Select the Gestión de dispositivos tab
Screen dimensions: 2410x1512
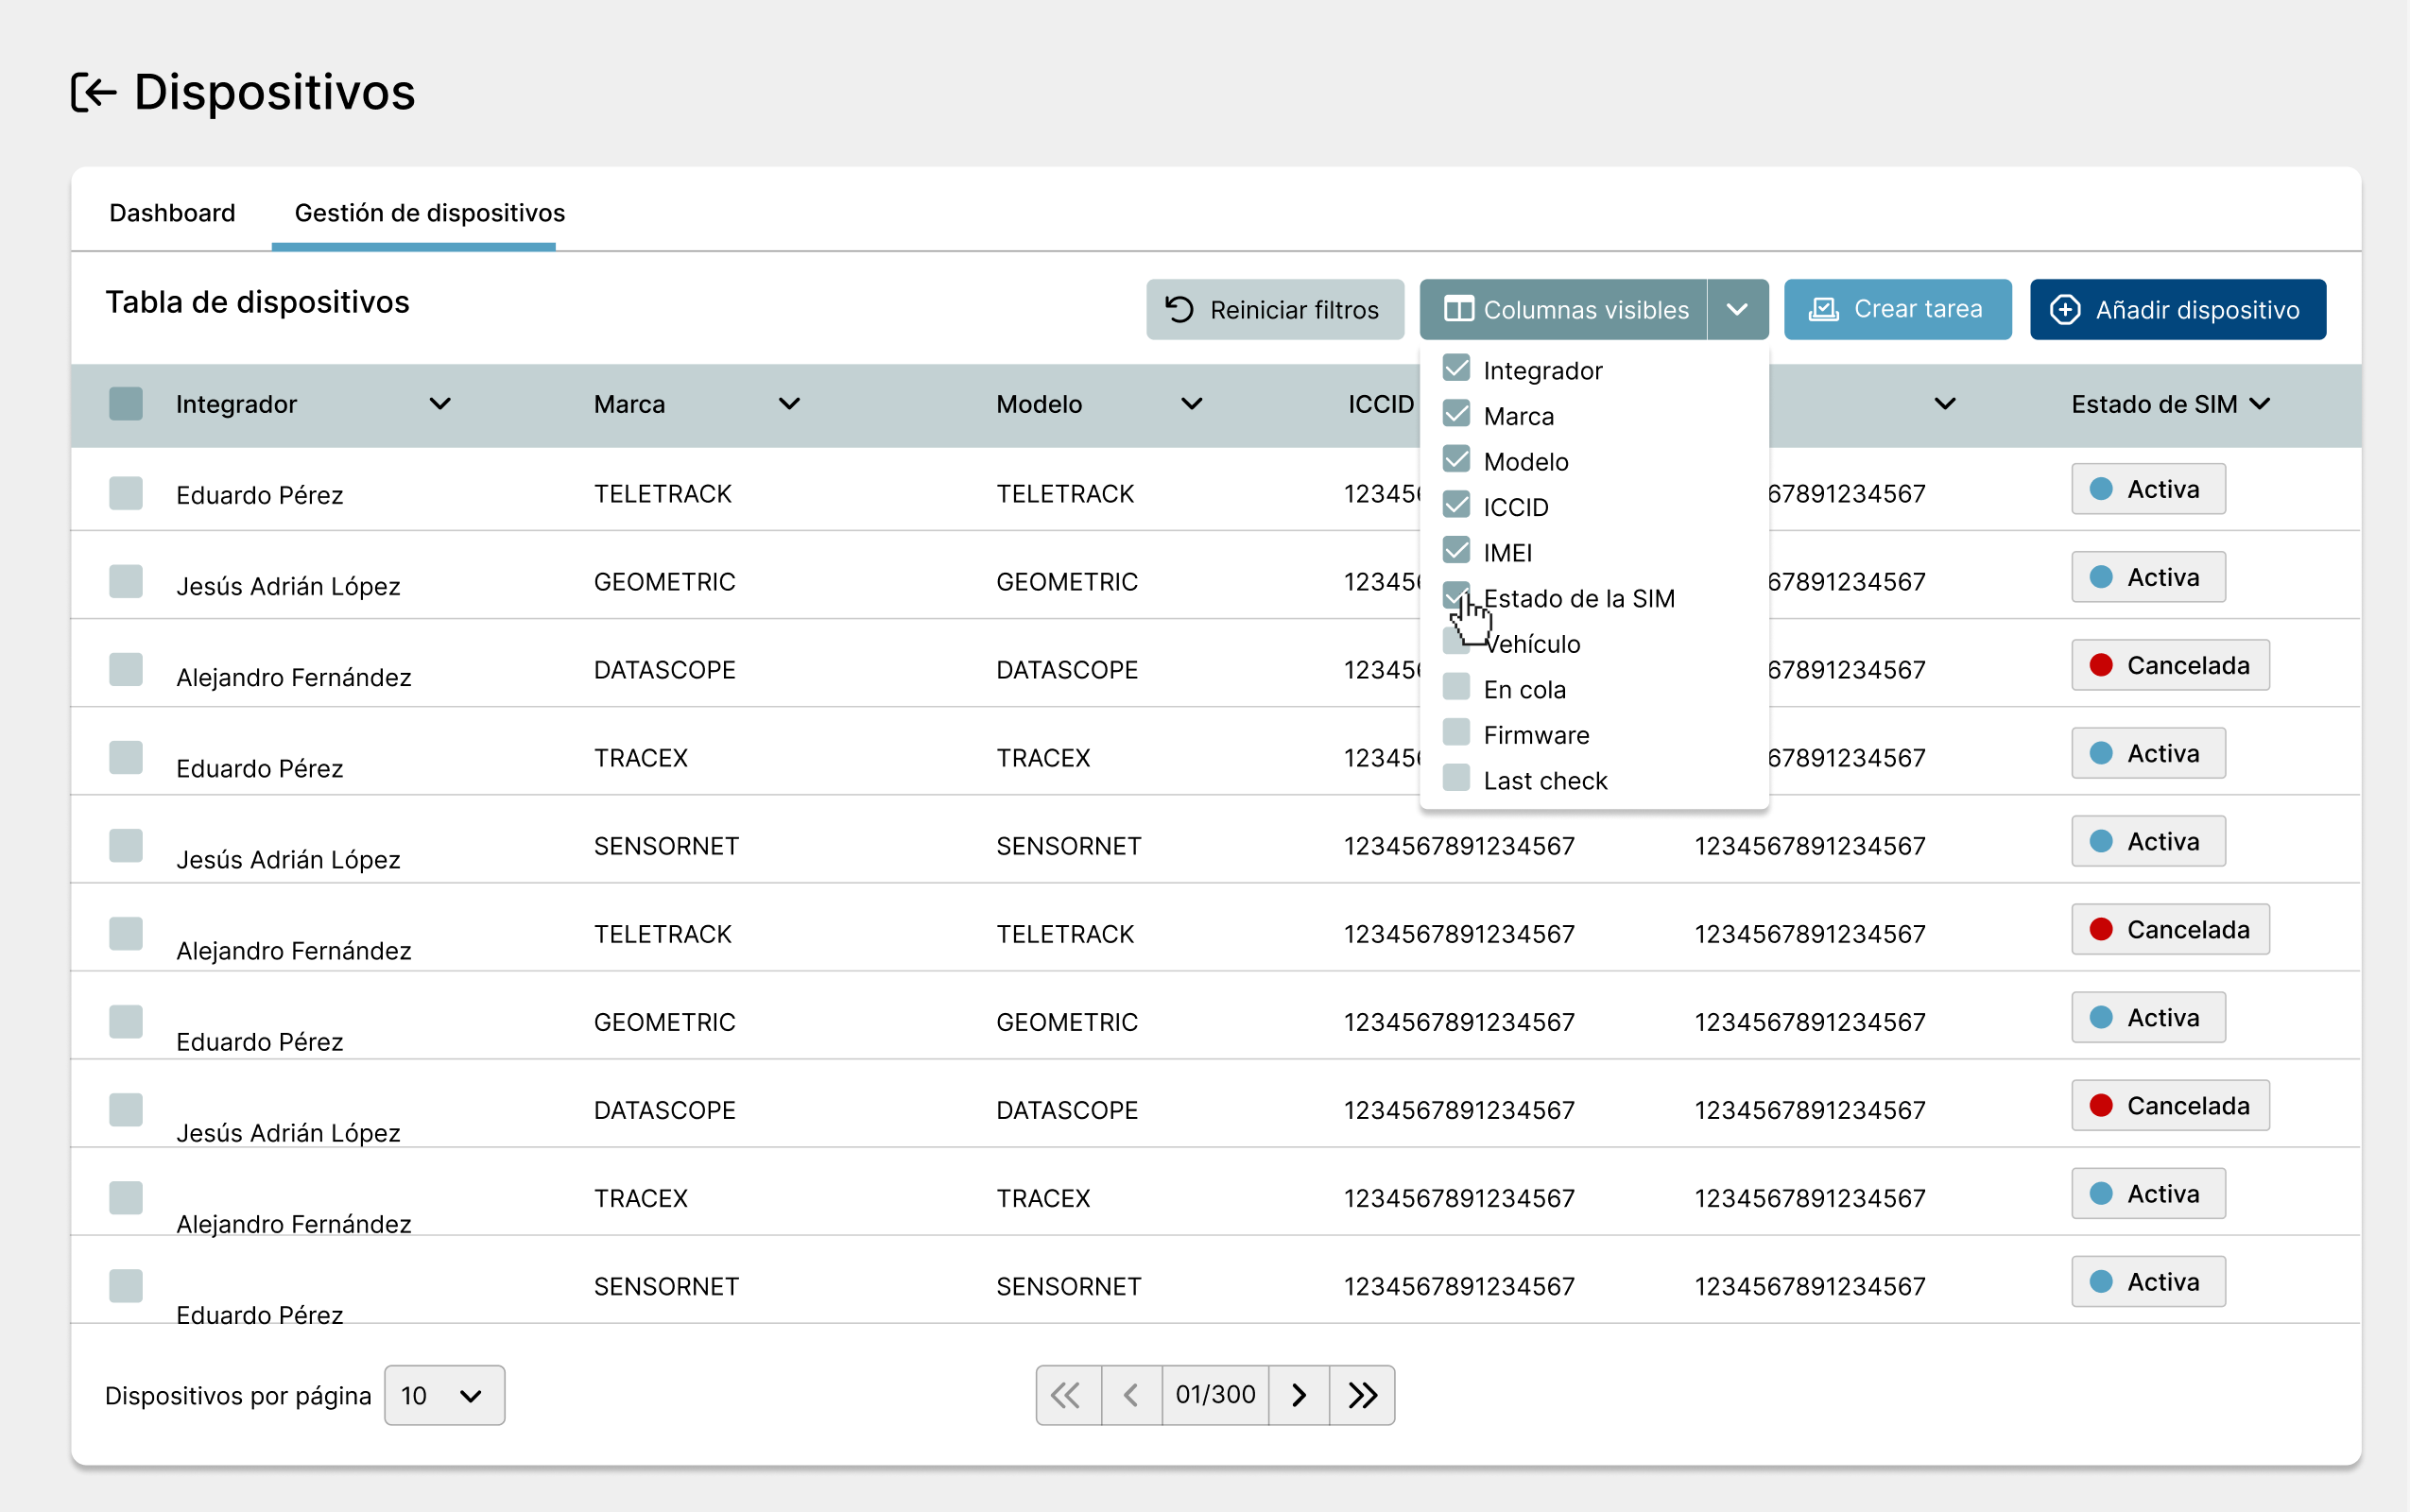[x=430, y=213]
